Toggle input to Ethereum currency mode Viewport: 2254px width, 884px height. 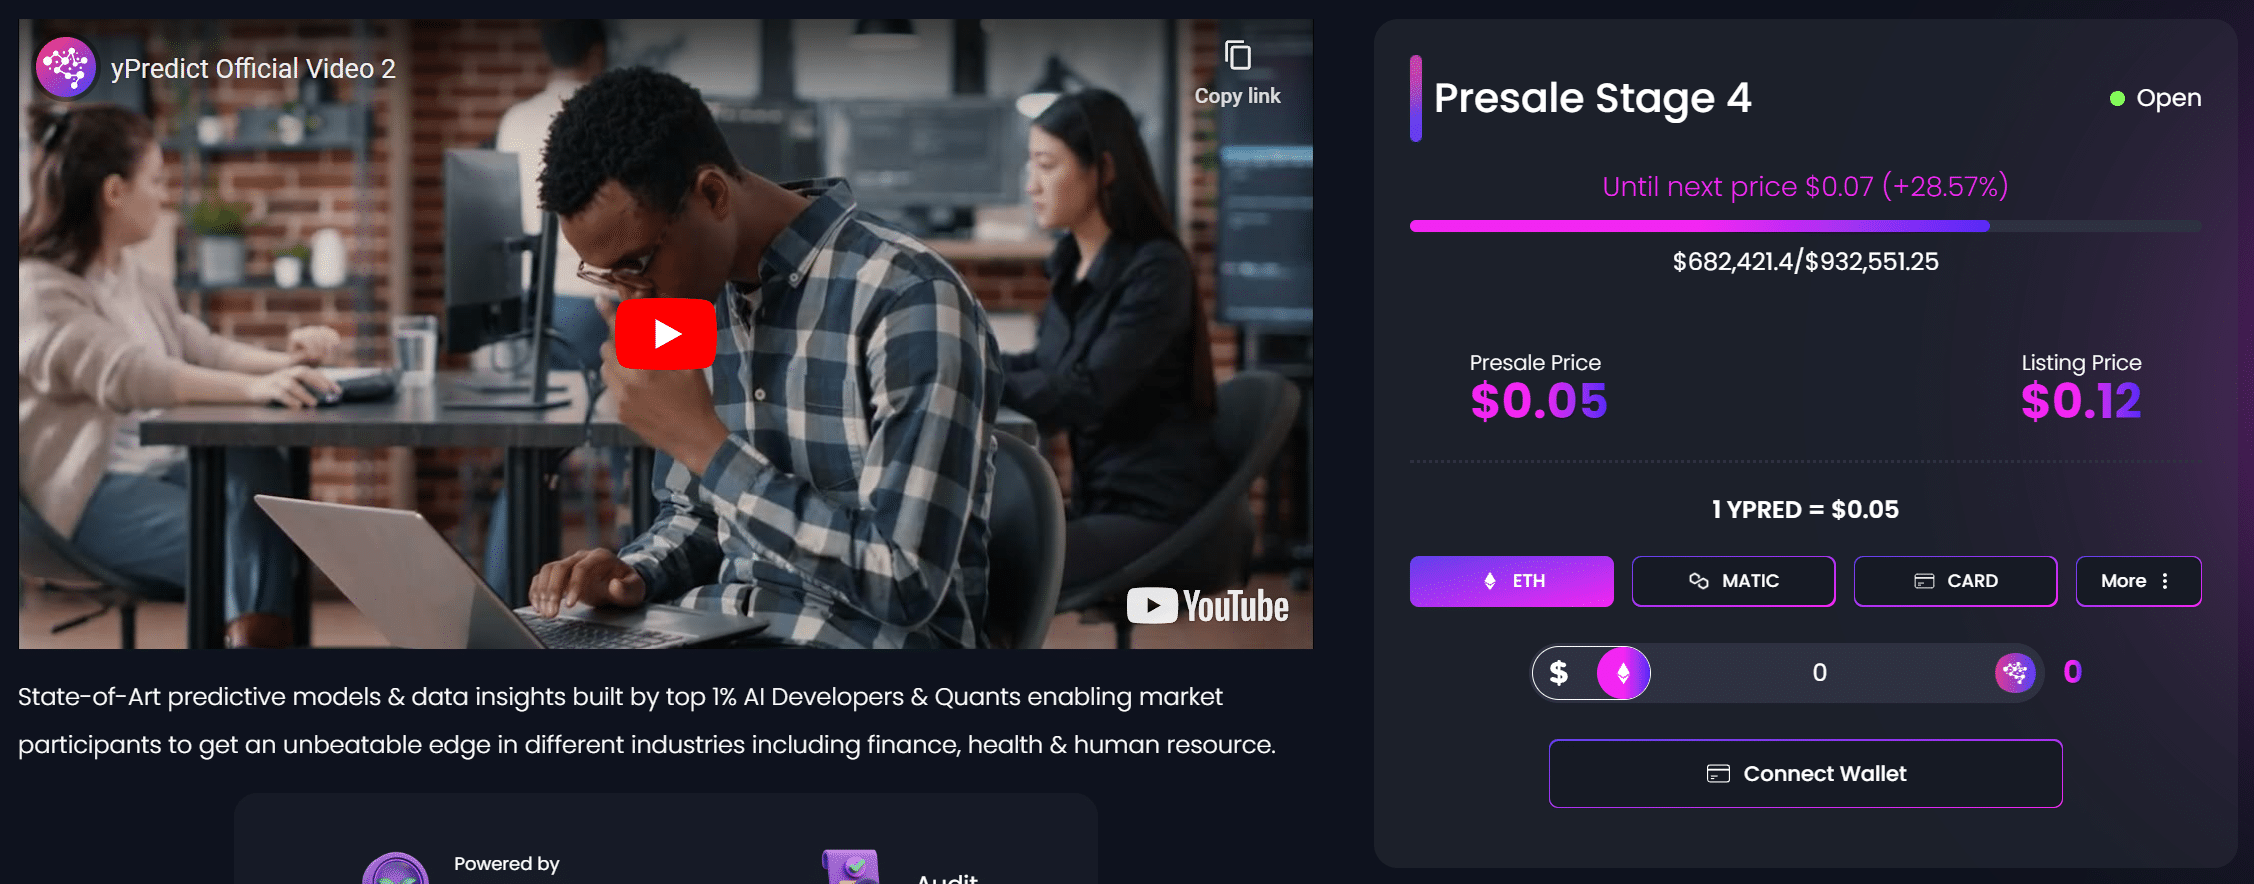pyautogui.click(x=1623, y=673)
